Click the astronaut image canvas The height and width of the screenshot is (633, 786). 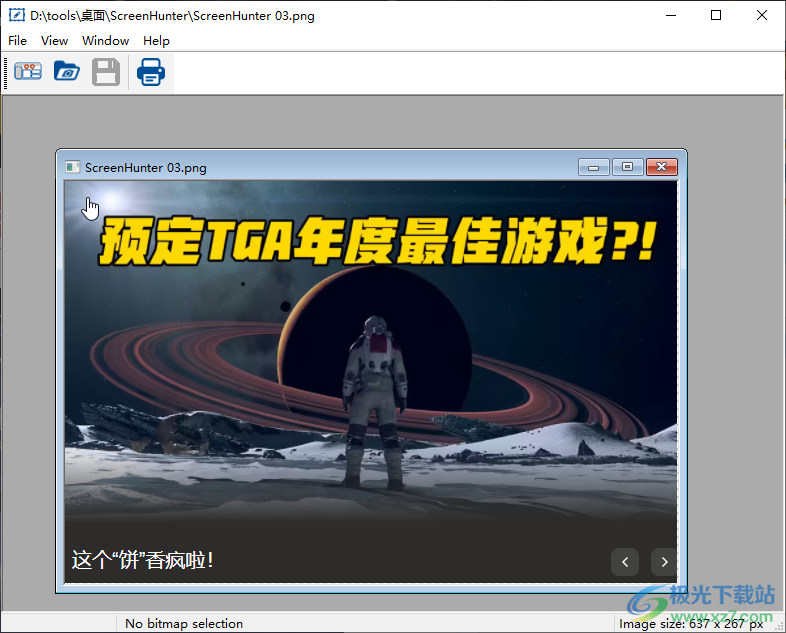pos(370,381)
